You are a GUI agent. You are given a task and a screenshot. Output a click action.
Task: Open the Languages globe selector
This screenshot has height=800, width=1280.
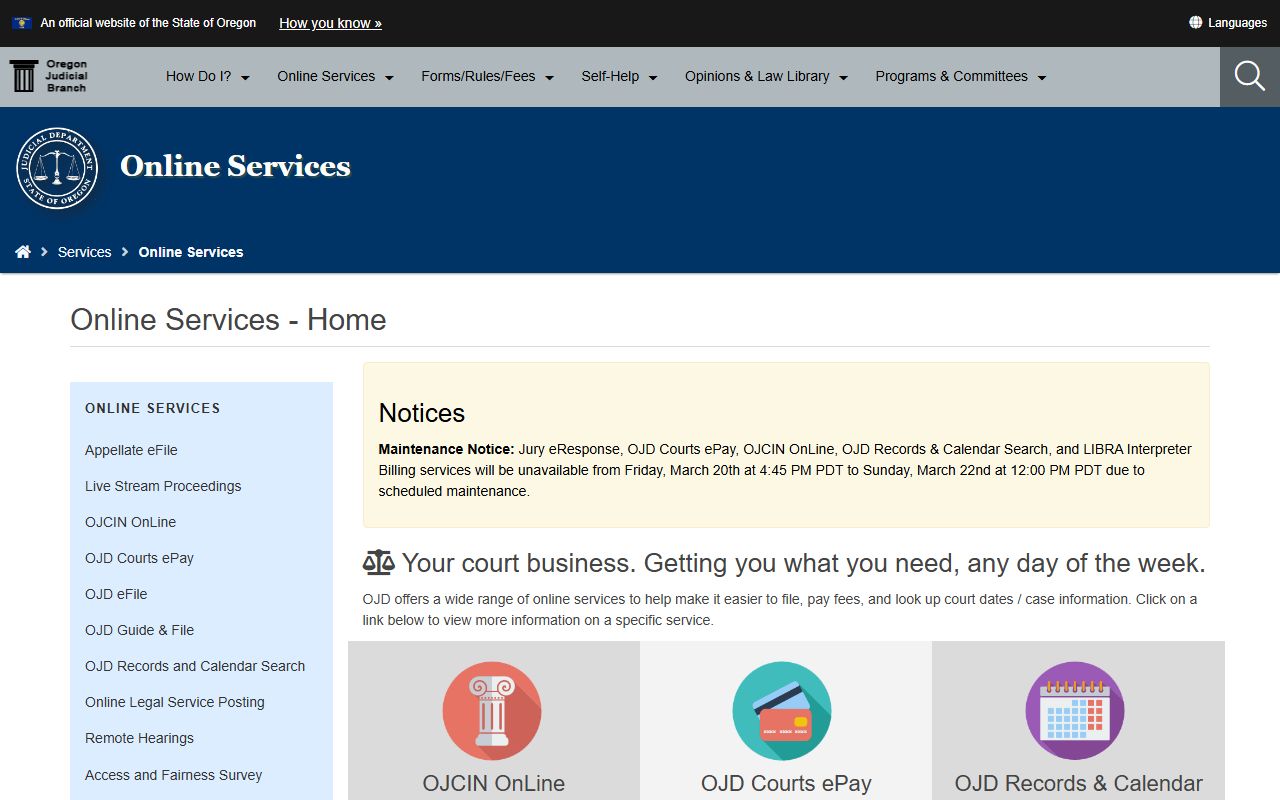tap(1227, 23)
